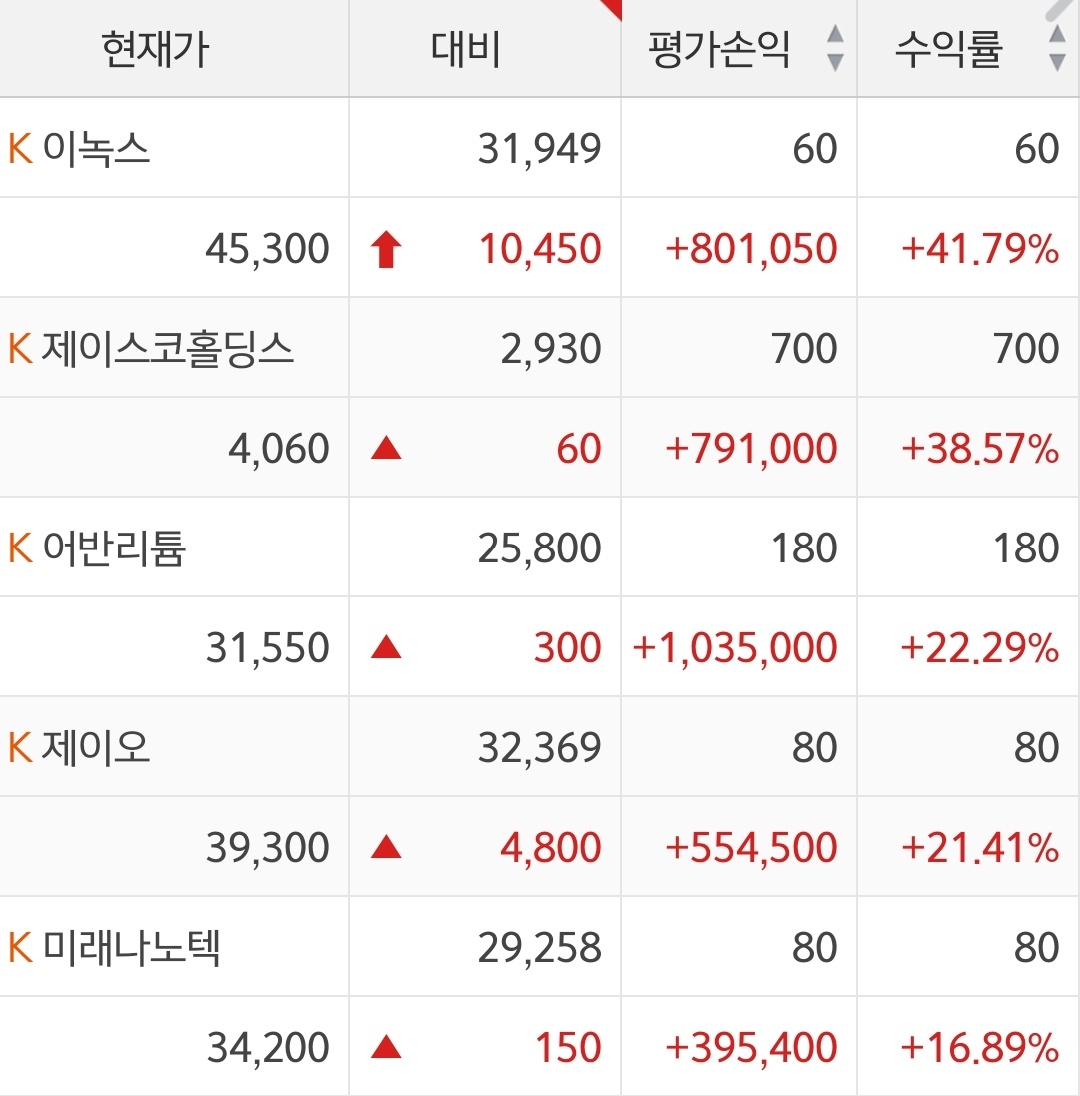The width and height of the screenshot is (1080, 1096).
Task: Click the red triangle next to 4,800
Action: [386, 849]
